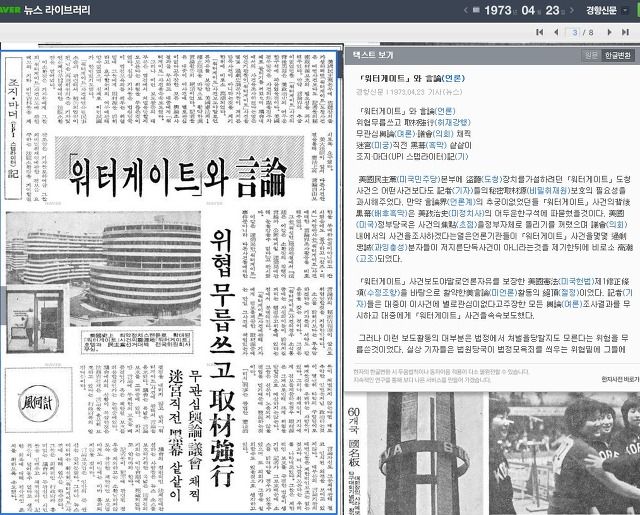Click the vertical 위협 무릅쓰고 取材強行 headline

pyautogui.click(x=222, y=358)
